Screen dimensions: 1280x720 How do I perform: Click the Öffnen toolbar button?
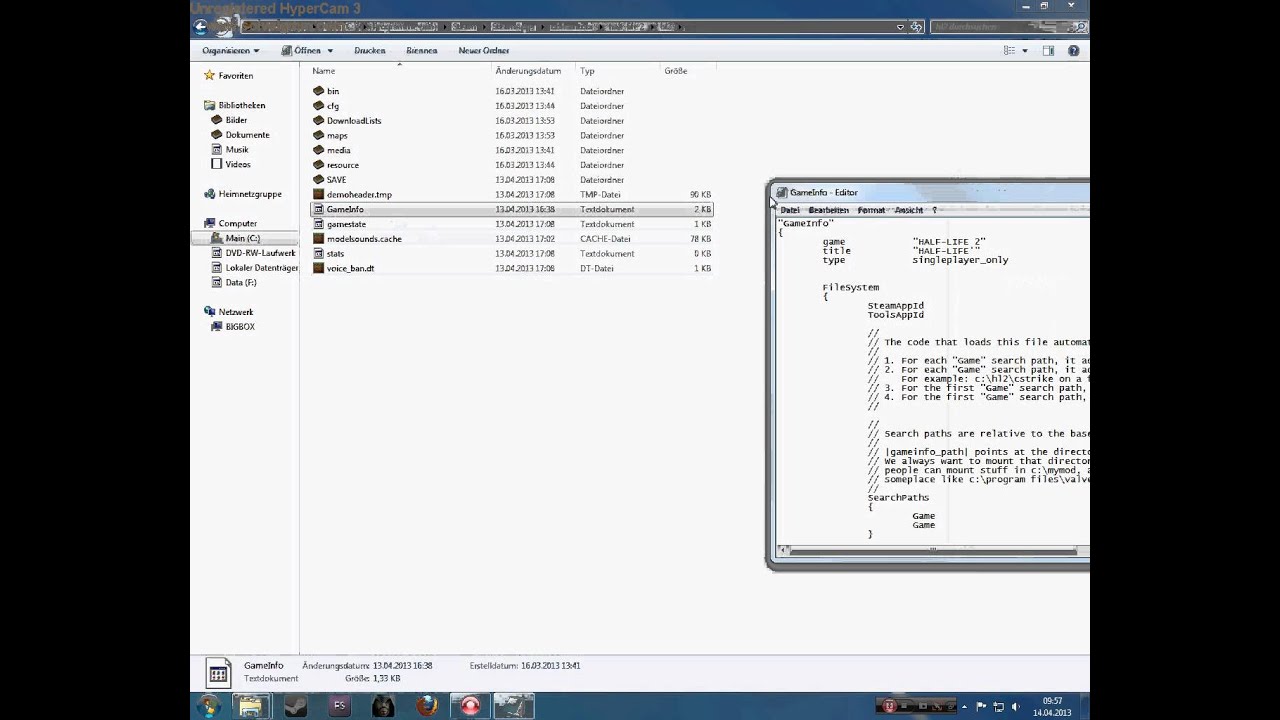click(301, 50)
